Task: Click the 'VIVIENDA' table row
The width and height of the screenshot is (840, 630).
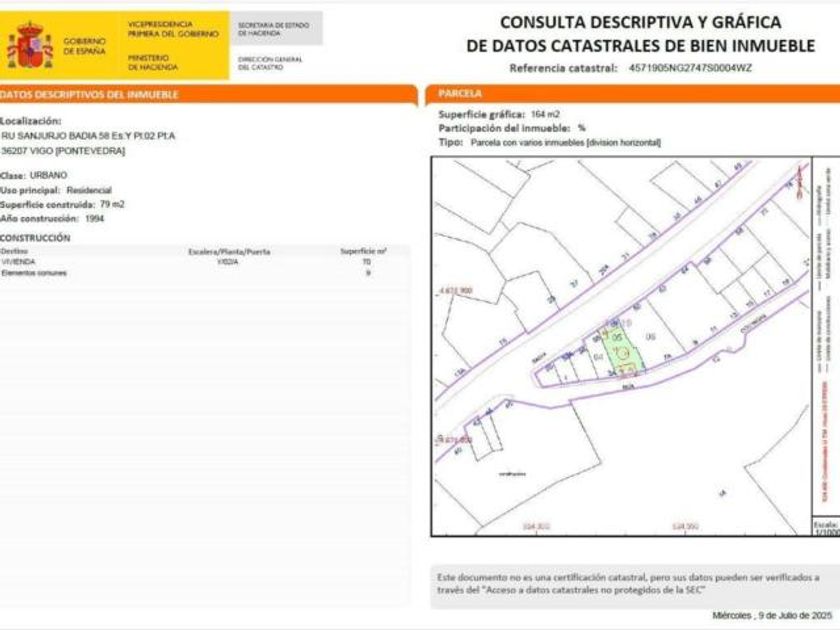Action: coord(205,262)
